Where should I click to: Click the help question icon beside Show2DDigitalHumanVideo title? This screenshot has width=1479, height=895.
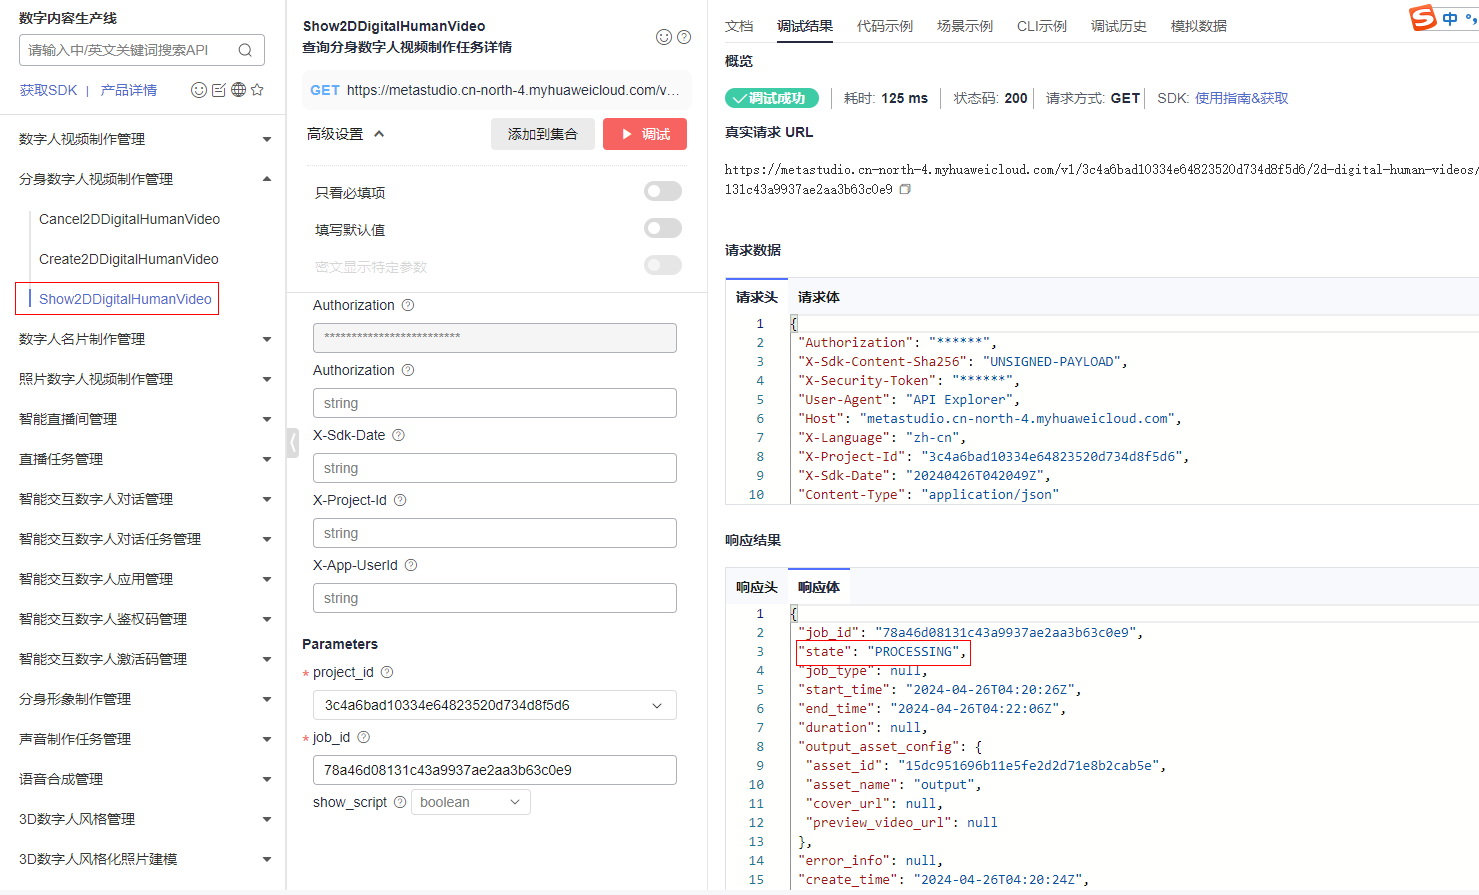coord(684,37)
